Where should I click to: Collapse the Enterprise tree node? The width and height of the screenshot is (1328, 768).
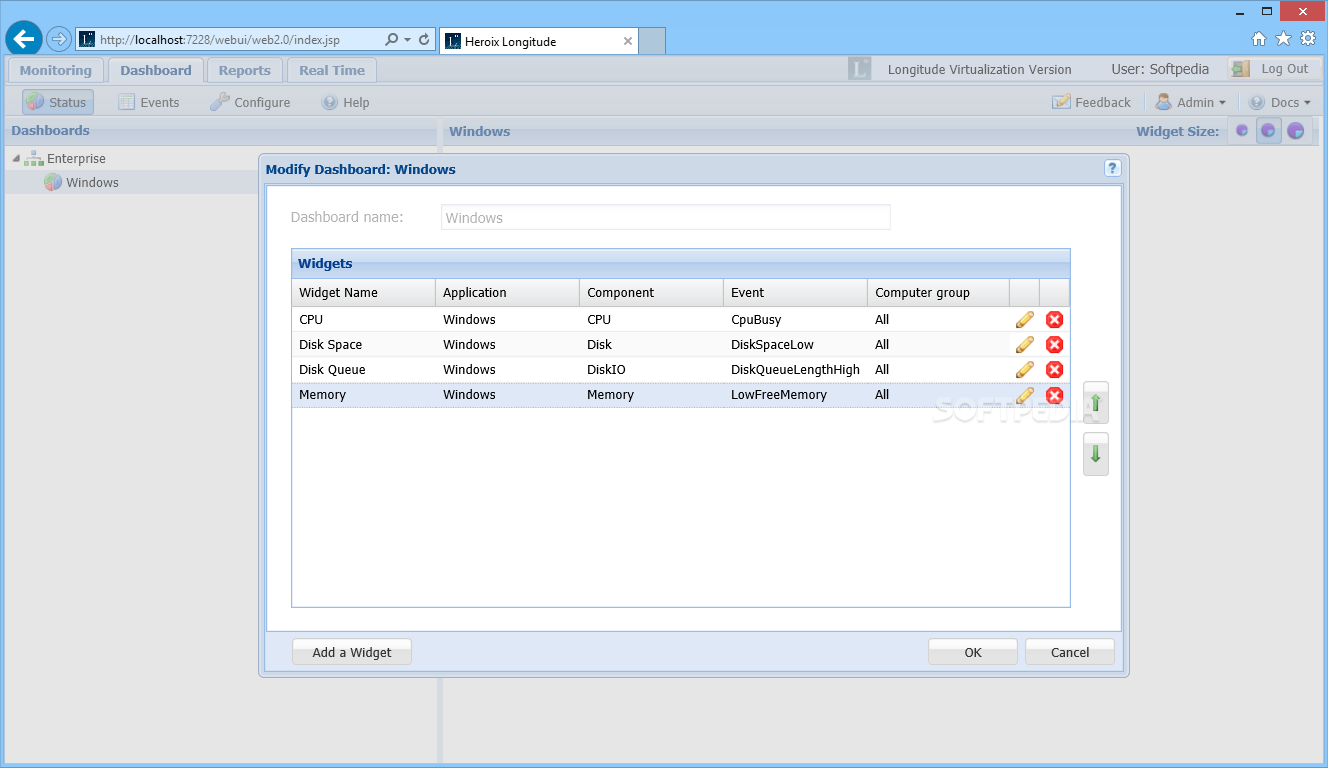16,159
